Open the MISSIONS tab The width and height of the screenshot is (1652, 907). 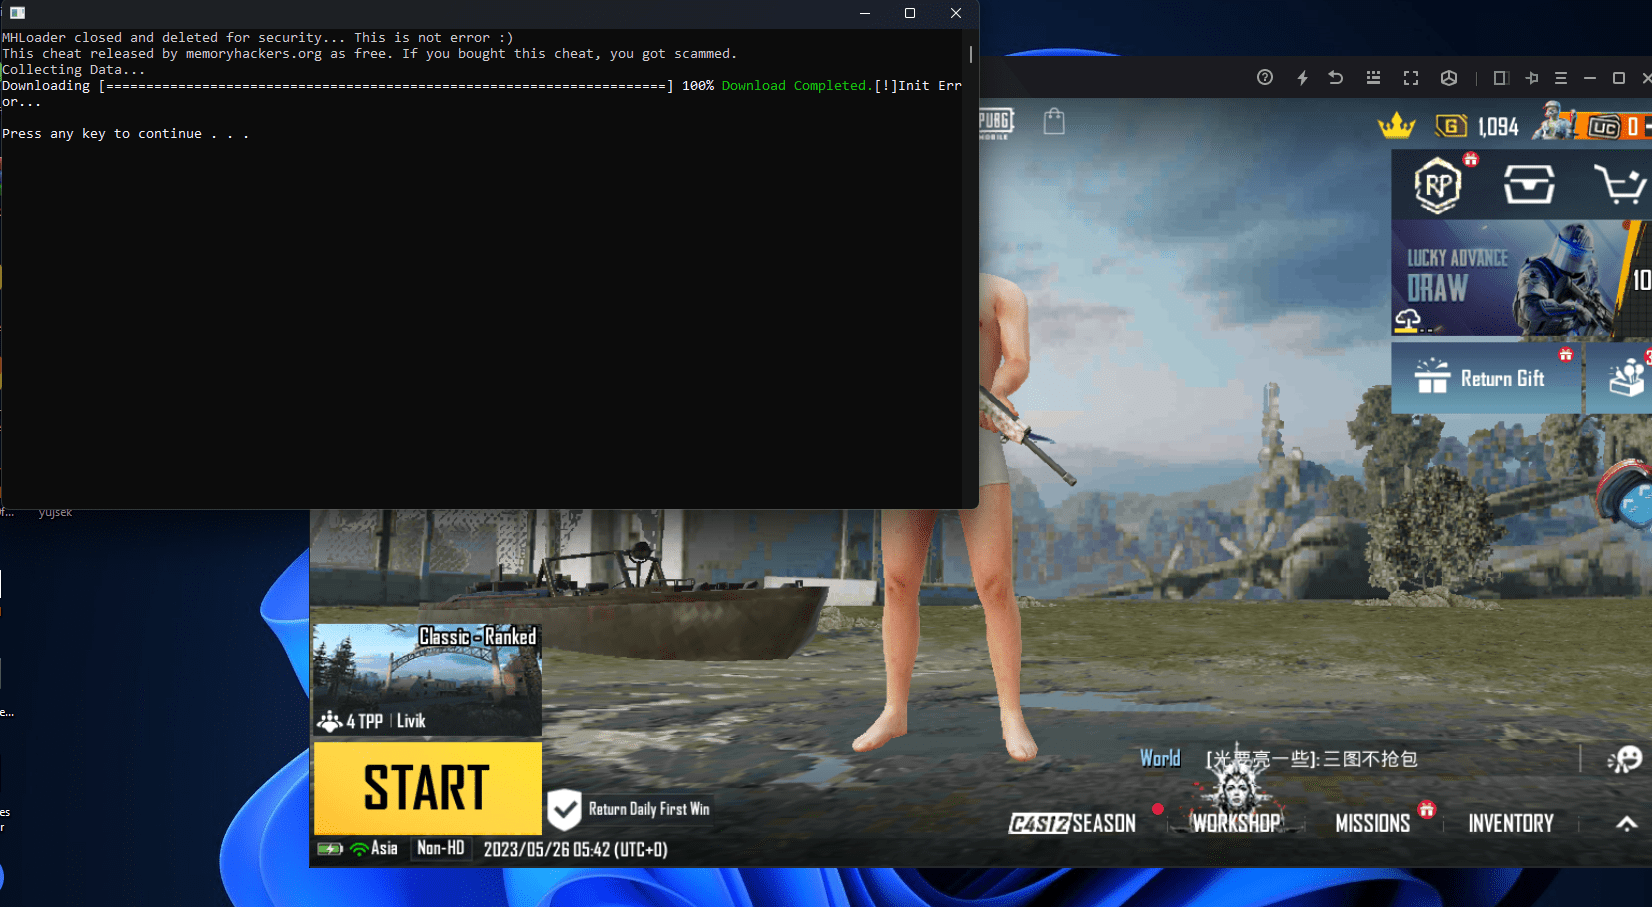point(1373,823)
